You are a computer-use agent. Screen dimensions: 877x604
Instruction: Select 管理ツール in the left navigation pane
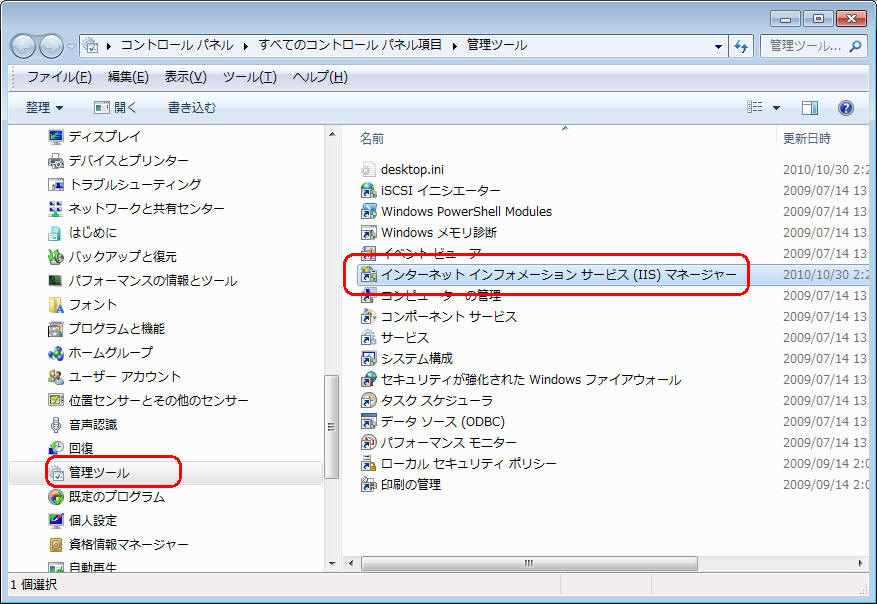point(98,472)
